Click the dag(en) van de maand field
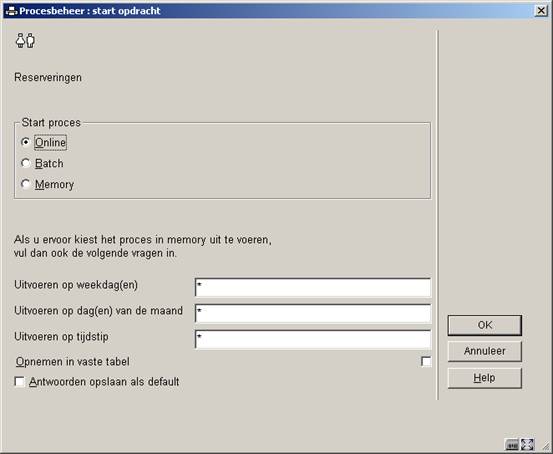The image size is (553, 454). point(313,314)
